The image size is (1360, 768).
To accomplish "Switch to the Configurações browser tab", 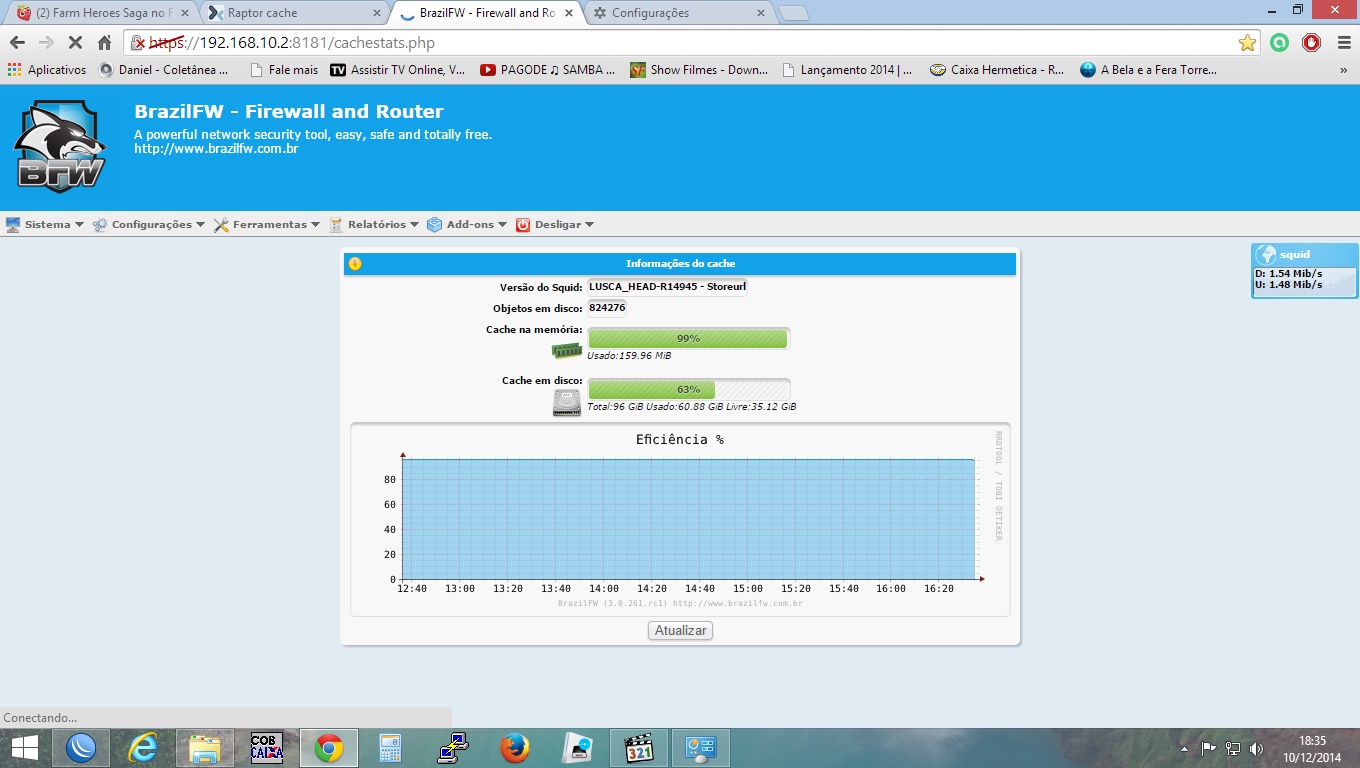I will pyautogui.click(x=678, y=13).
